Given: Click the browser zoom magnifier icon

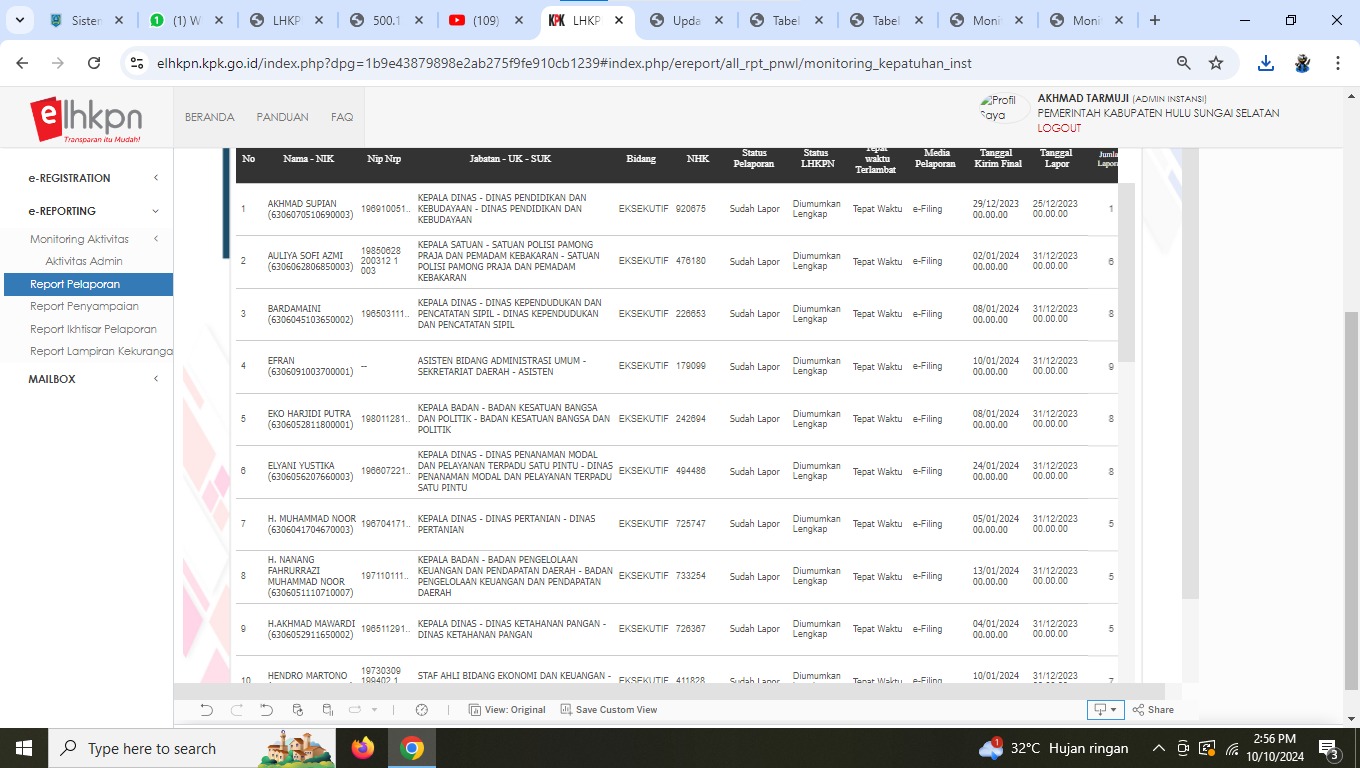Looking at the screenshot, I should tap(1184, 63).
